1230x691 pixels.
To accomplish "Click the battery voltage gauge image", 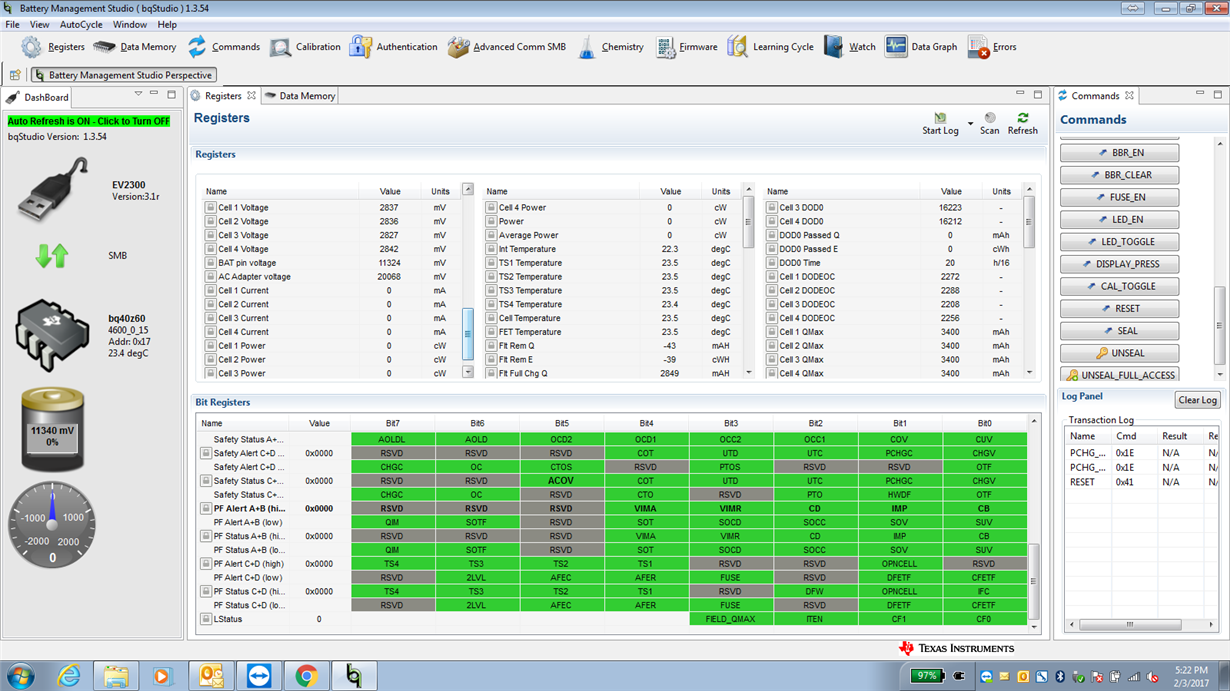I will click(x=52, y=430).
